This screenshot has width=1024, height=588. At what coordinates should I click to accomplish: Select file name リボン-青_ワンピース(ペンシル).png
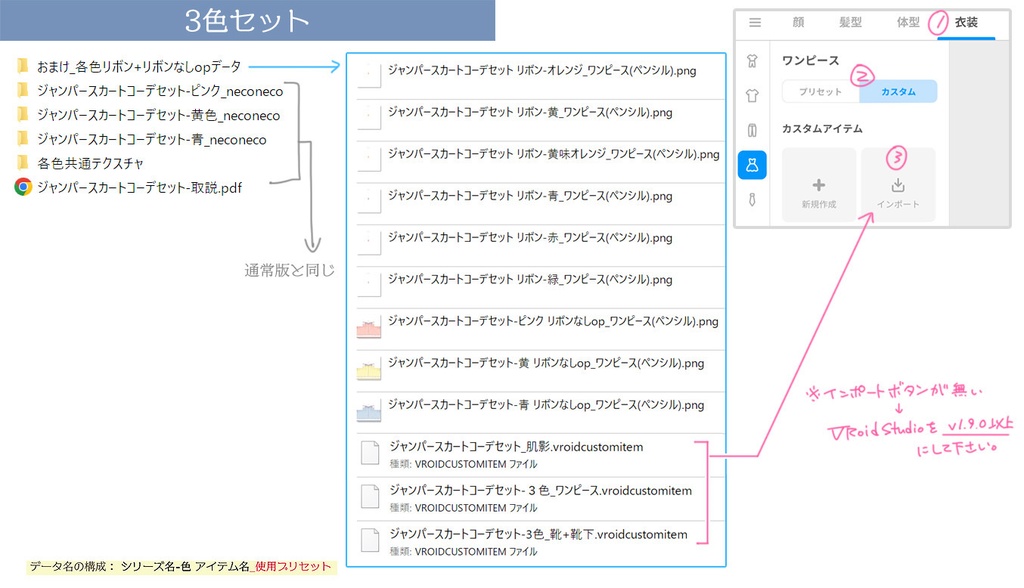[530, 196]
